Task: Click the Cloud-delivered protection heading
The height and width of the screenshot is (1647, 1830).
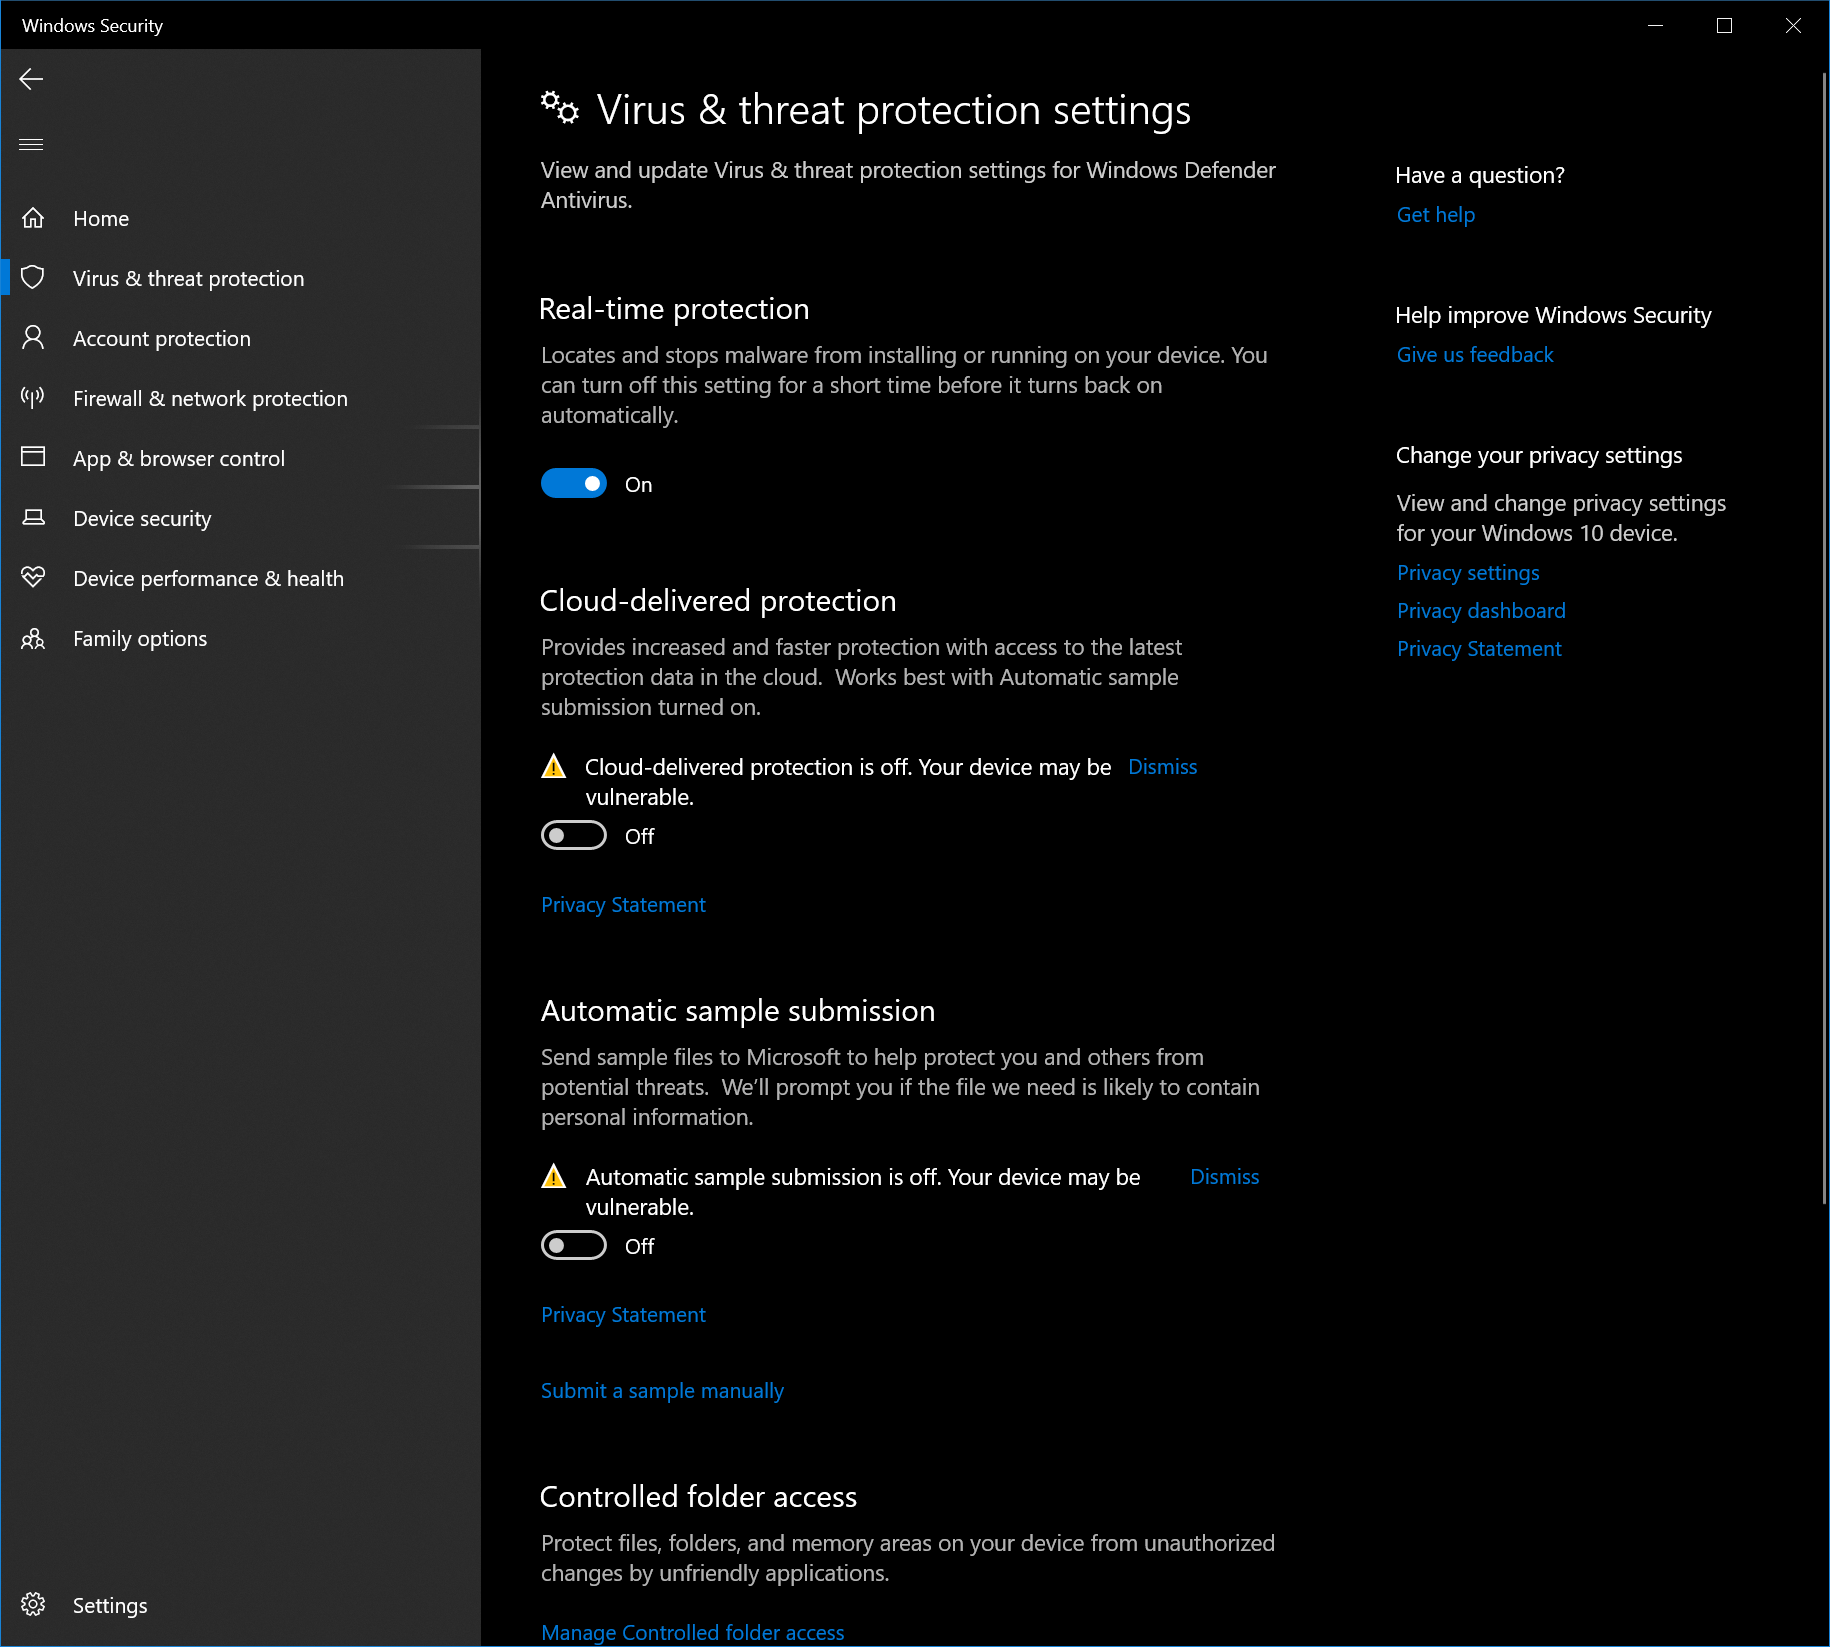Action: (x=718, y=601)
